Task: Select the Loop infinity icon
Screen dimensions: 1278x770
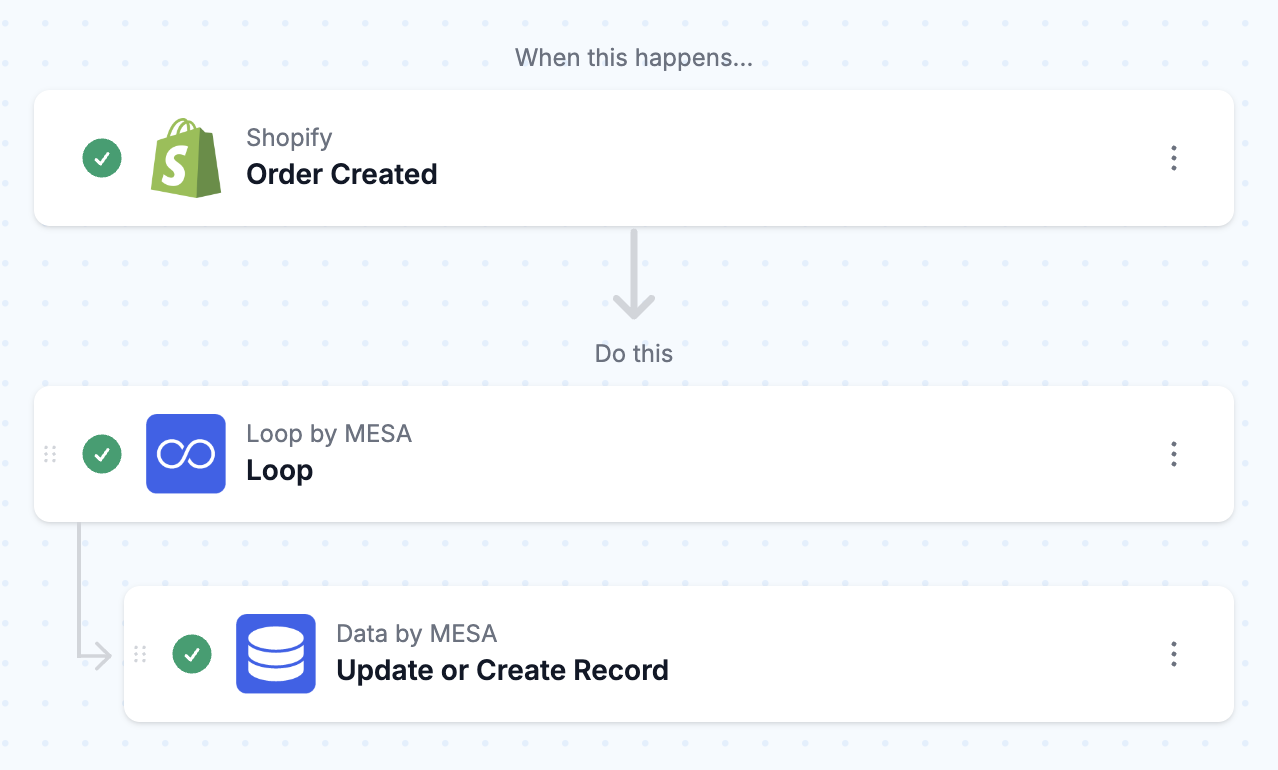Action: [186, 454]
